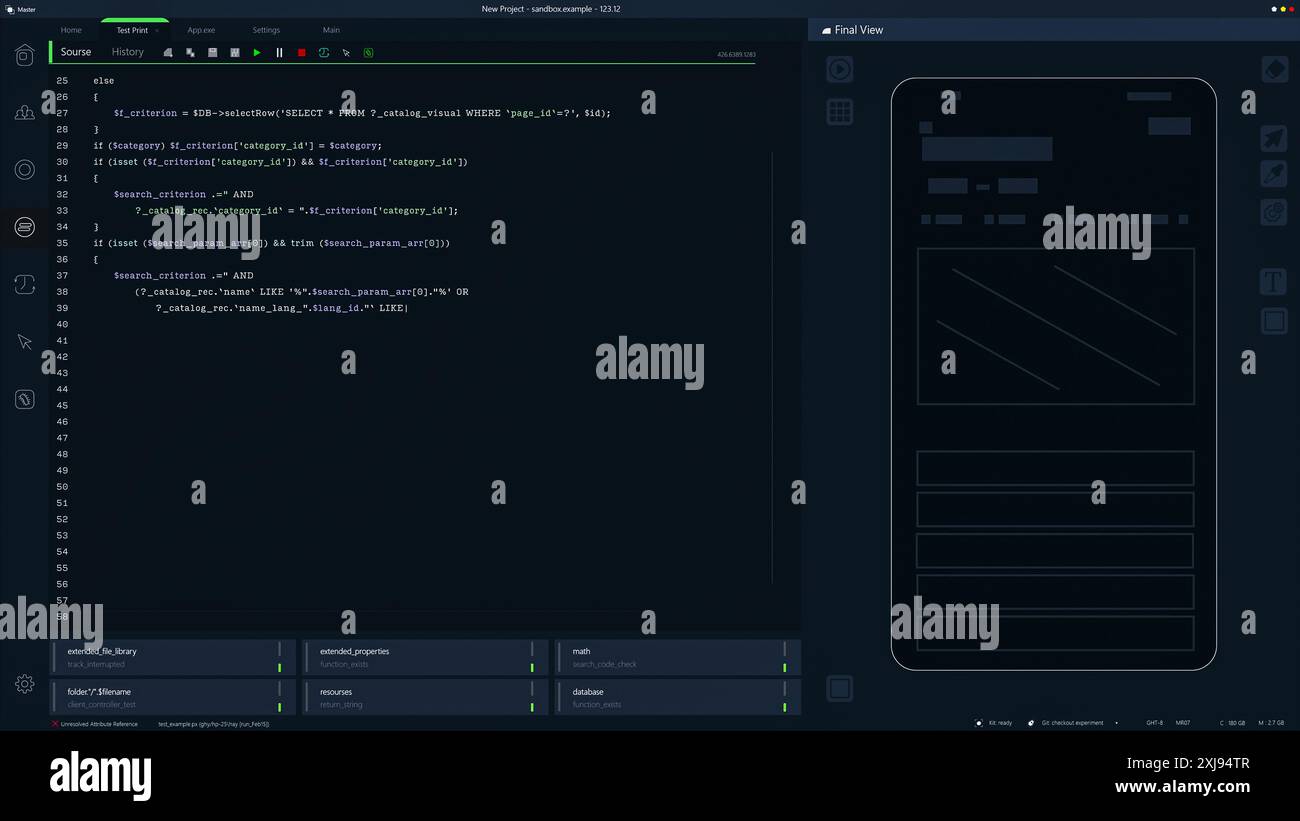
Task: Open settings gear in the bottom left corner
Action: tap(25, 684)
